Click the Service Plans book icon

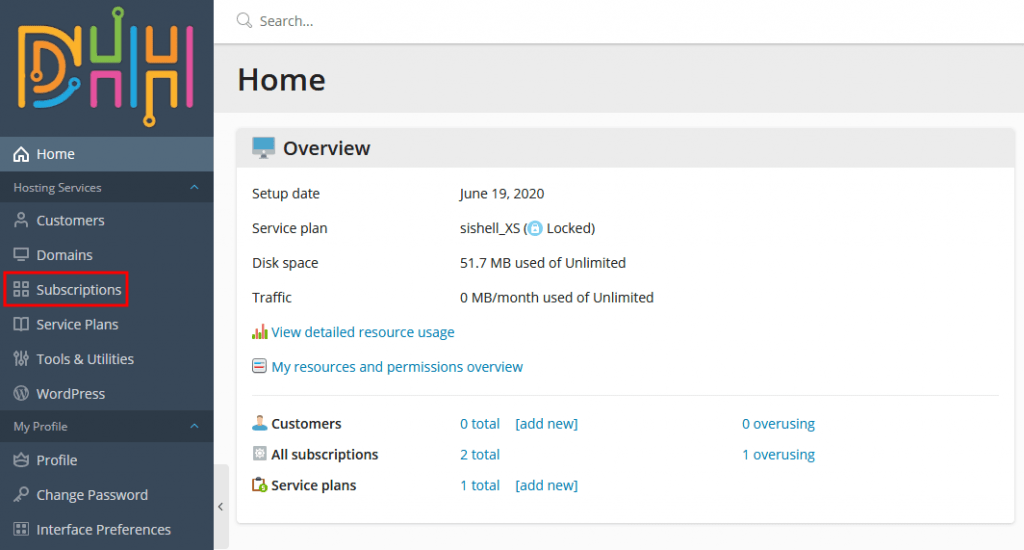20,324
